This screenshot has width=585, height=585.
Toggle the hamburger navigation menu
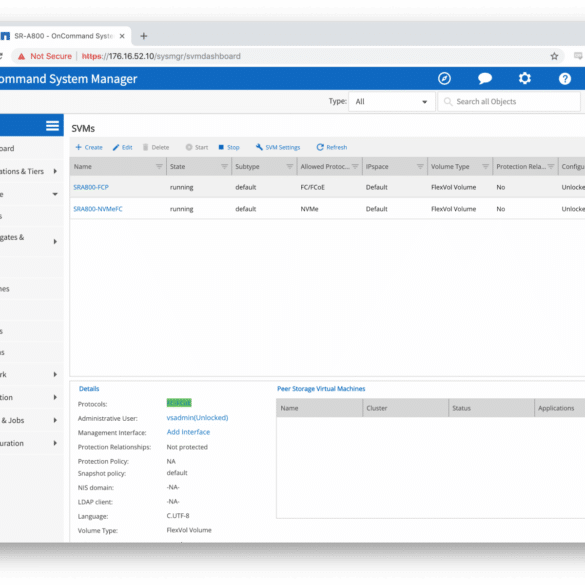(52, 126)
